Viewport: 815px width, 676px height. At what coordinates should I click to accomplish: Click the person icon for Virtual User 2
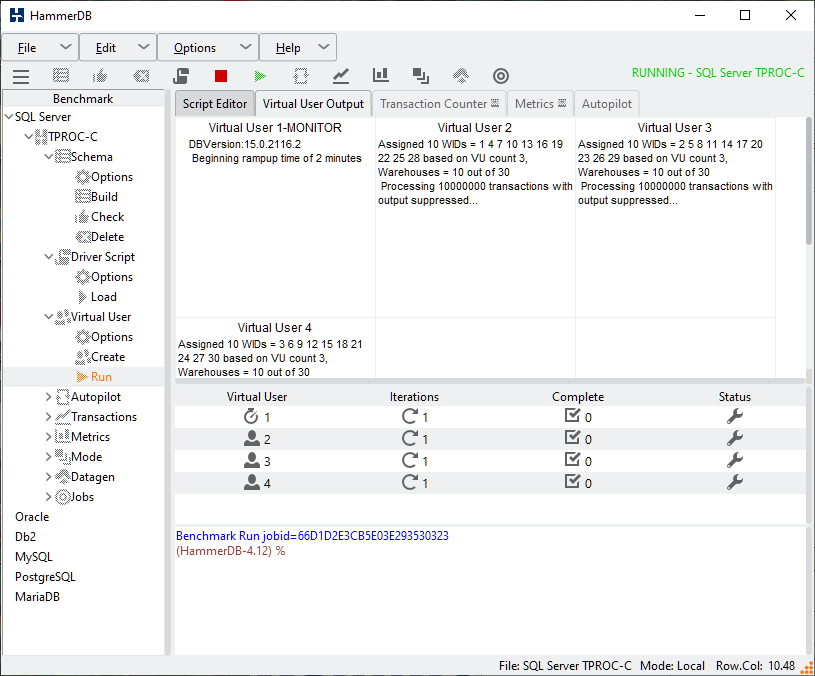point(252,438)
